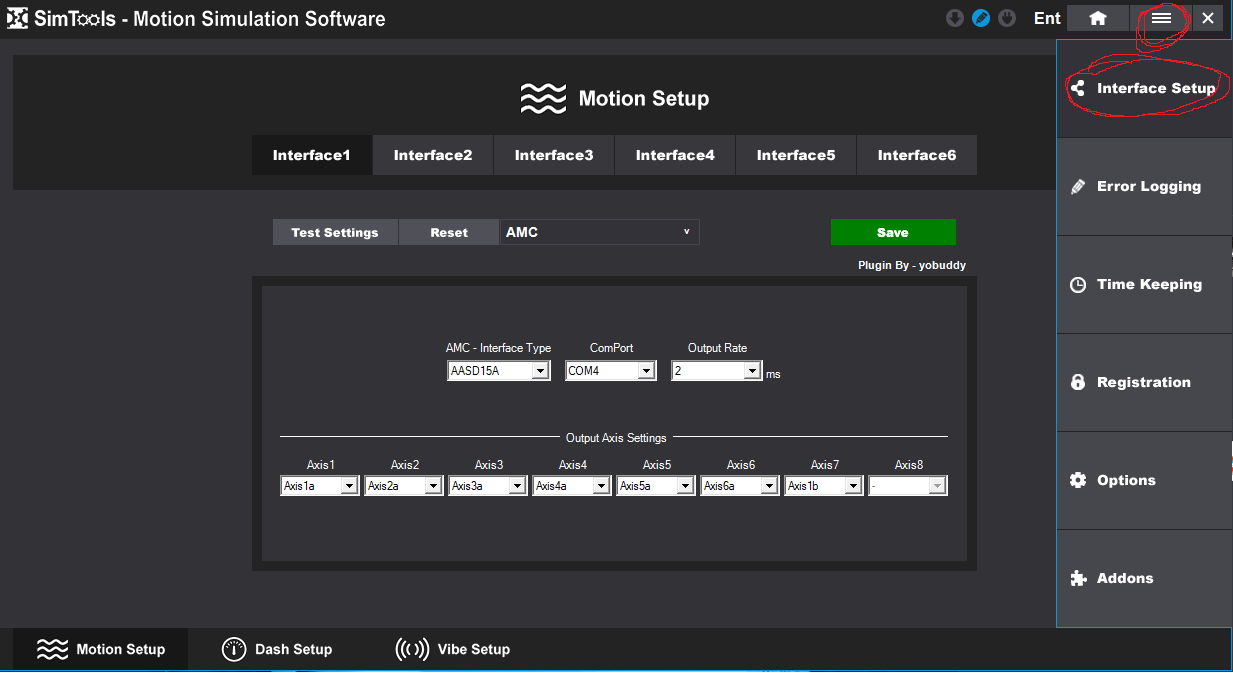Image resolution: width=1233 pixels, height=700 pixels.
Task: Open the ComPort COM4 dropdown
Action: (x=610, y=371)
